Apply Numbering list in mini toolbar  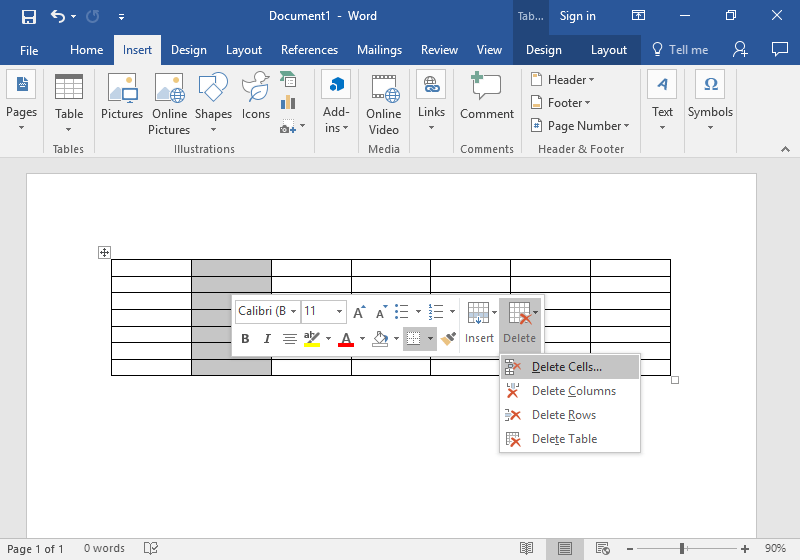pyautogui.click(x=436, y=311)
